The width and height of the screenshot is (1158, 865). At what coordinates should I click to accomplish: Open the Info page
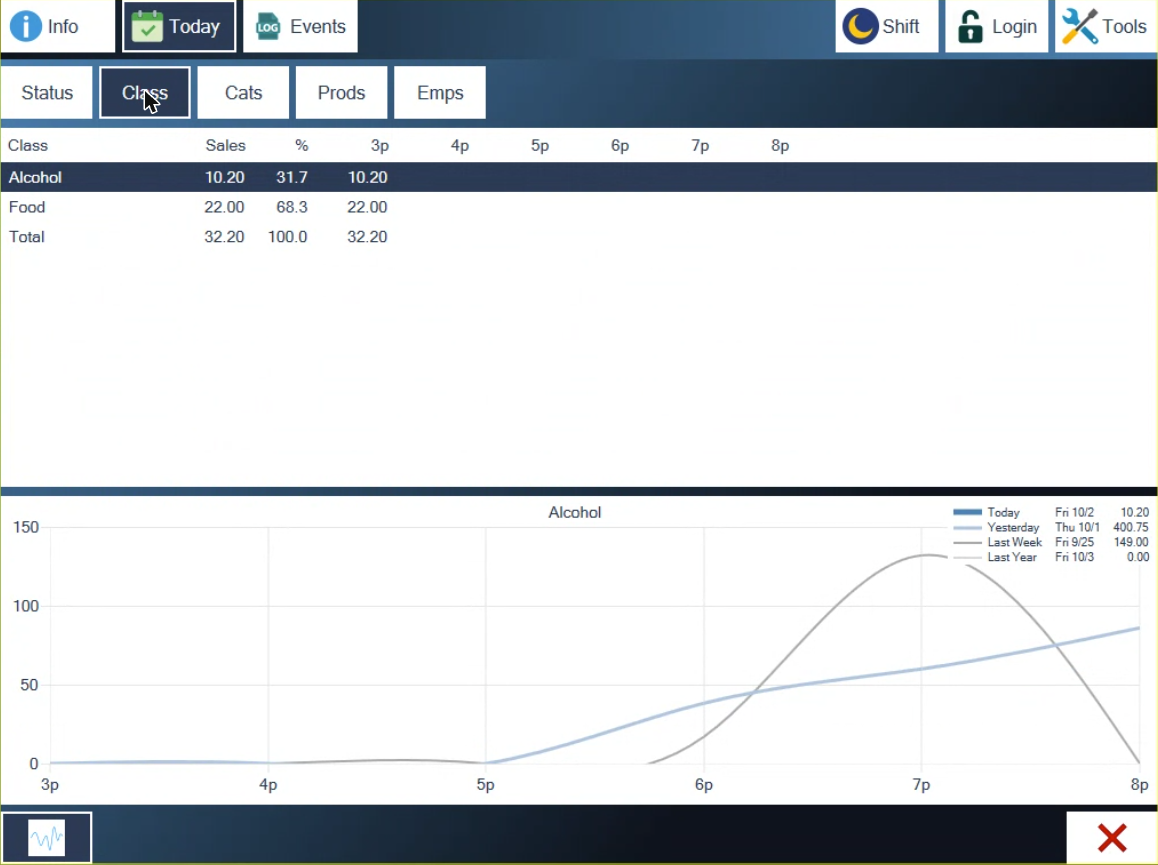58,27
